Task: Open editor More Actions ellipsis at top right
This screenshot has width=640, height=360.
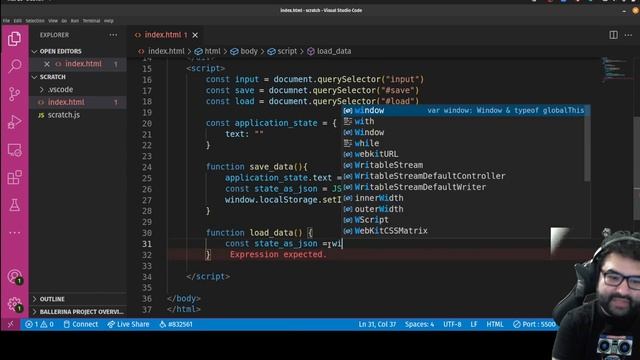Action: (x=629, y=35)
